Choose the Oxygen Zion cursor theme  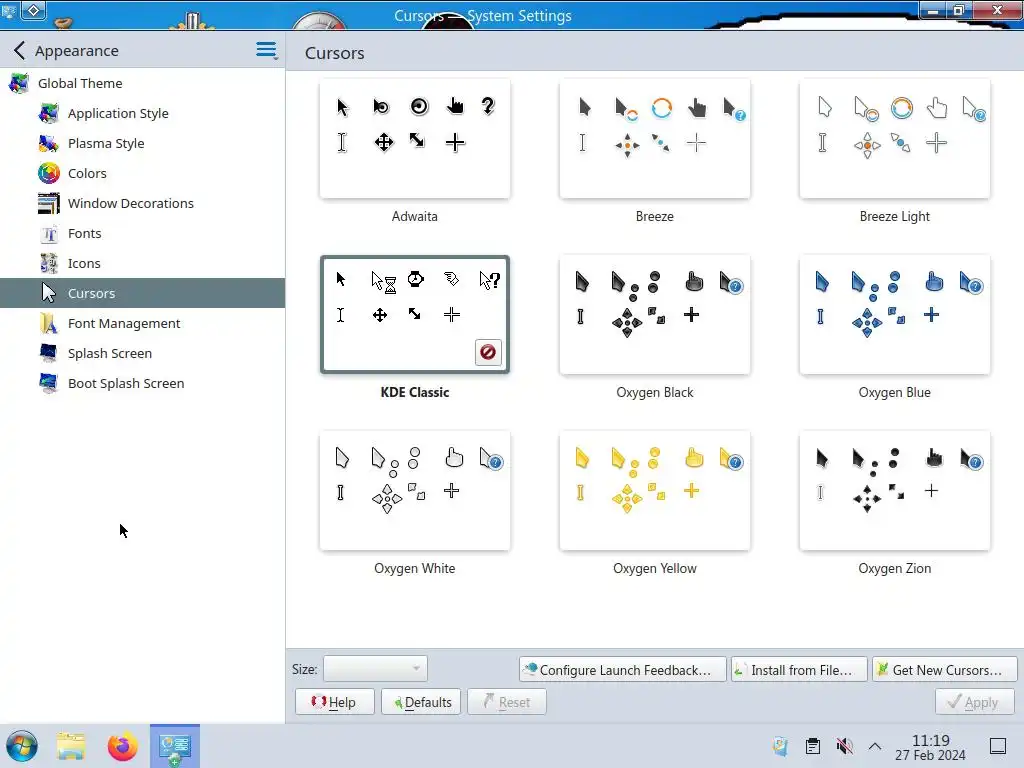(x=895, y=490)
